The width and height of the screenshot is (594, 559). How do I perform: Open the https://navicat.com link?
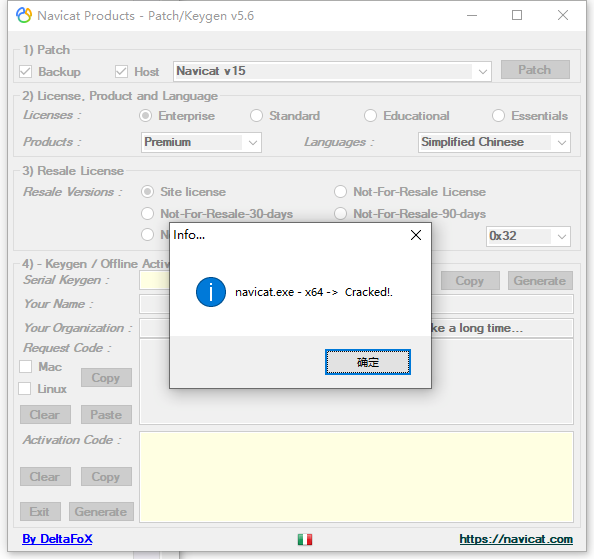tap(516, 539)
